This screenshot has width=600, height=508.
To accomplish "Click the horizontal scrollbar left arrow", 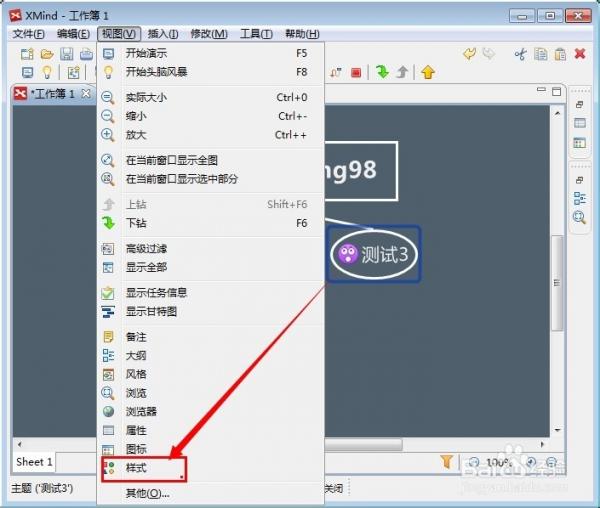I will tap(20, 444).
